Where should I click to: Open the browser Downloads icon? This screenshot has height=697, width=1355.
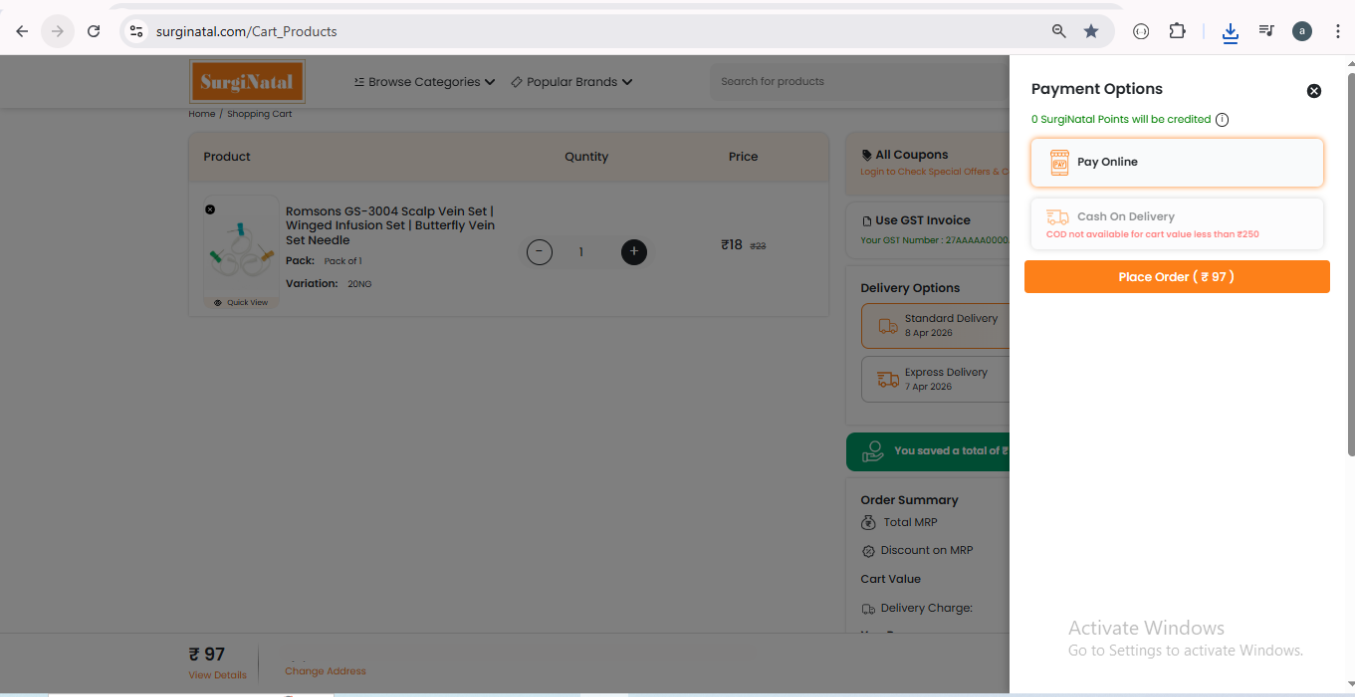[x=1230, y=32]
